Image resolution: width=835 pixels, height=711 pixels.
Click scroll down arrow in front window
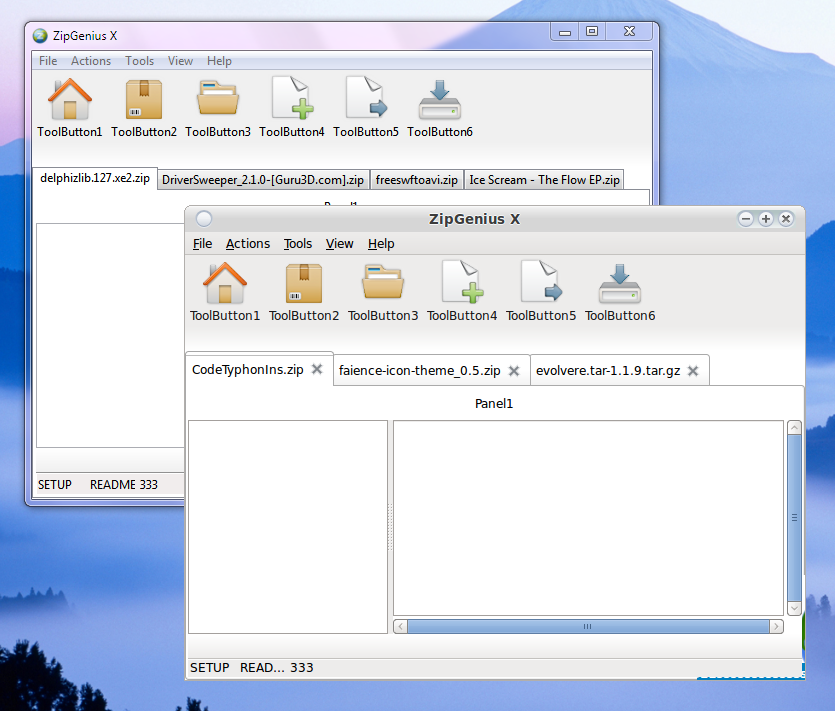795,608
